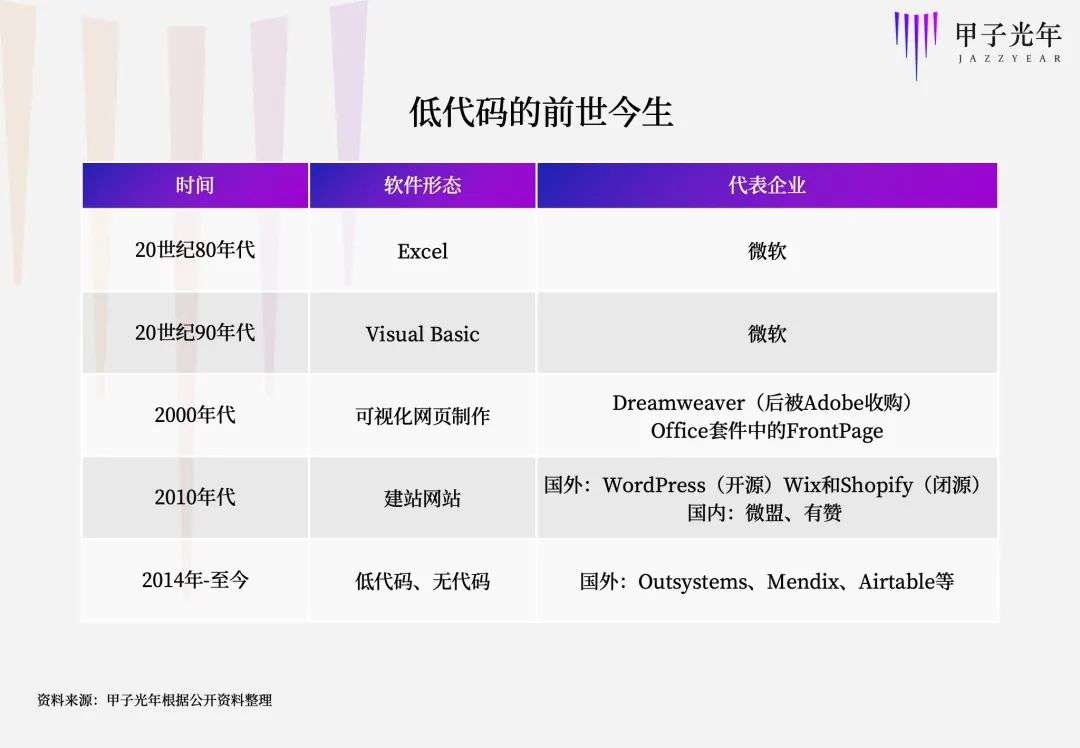Click the cell 2010年代
This screenshot has height=748, width=1080.
coord(195,497)
